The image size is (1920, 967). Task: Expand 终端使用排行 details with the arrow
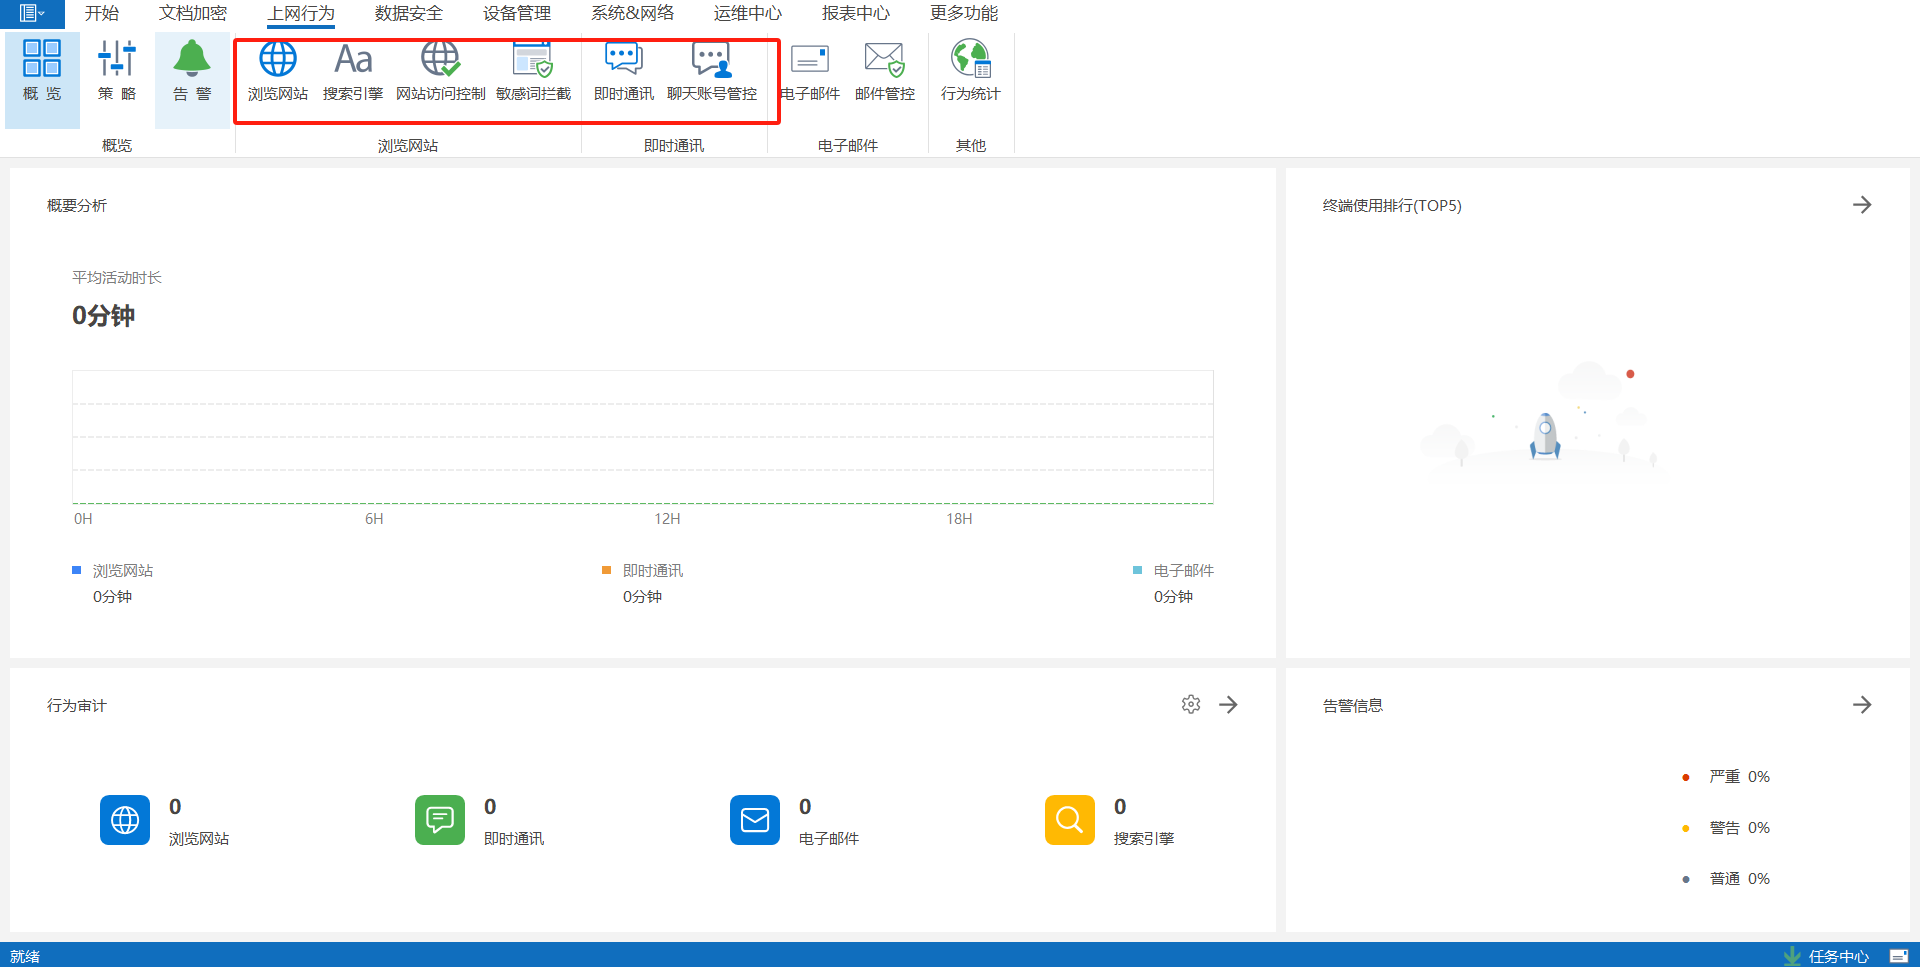point(1861,205)
